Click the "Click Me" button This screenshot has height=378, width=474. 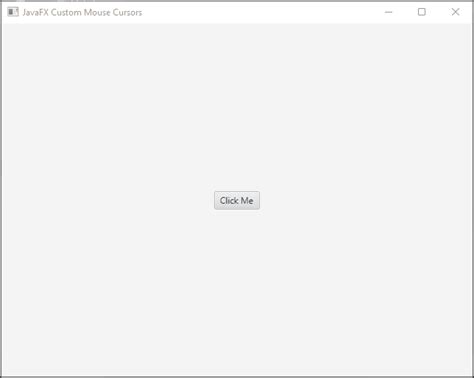click(x=237, y=200)
